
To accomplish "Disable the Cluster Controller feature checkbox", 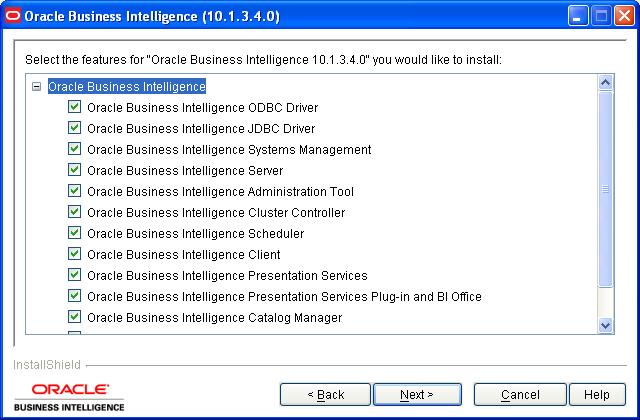I will 74,211.
